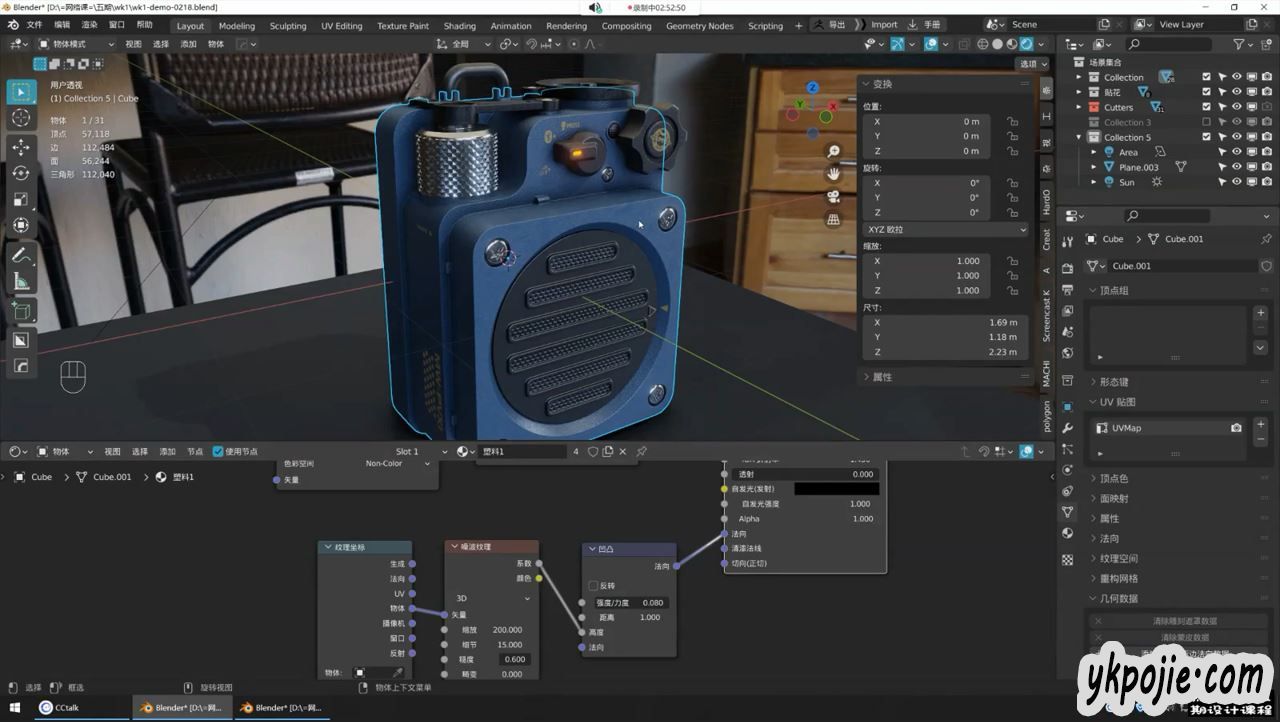This screenshot has height=722, width=1280.
Task: Click the black 自发光 color swatch
Action: tap(836, 489)
